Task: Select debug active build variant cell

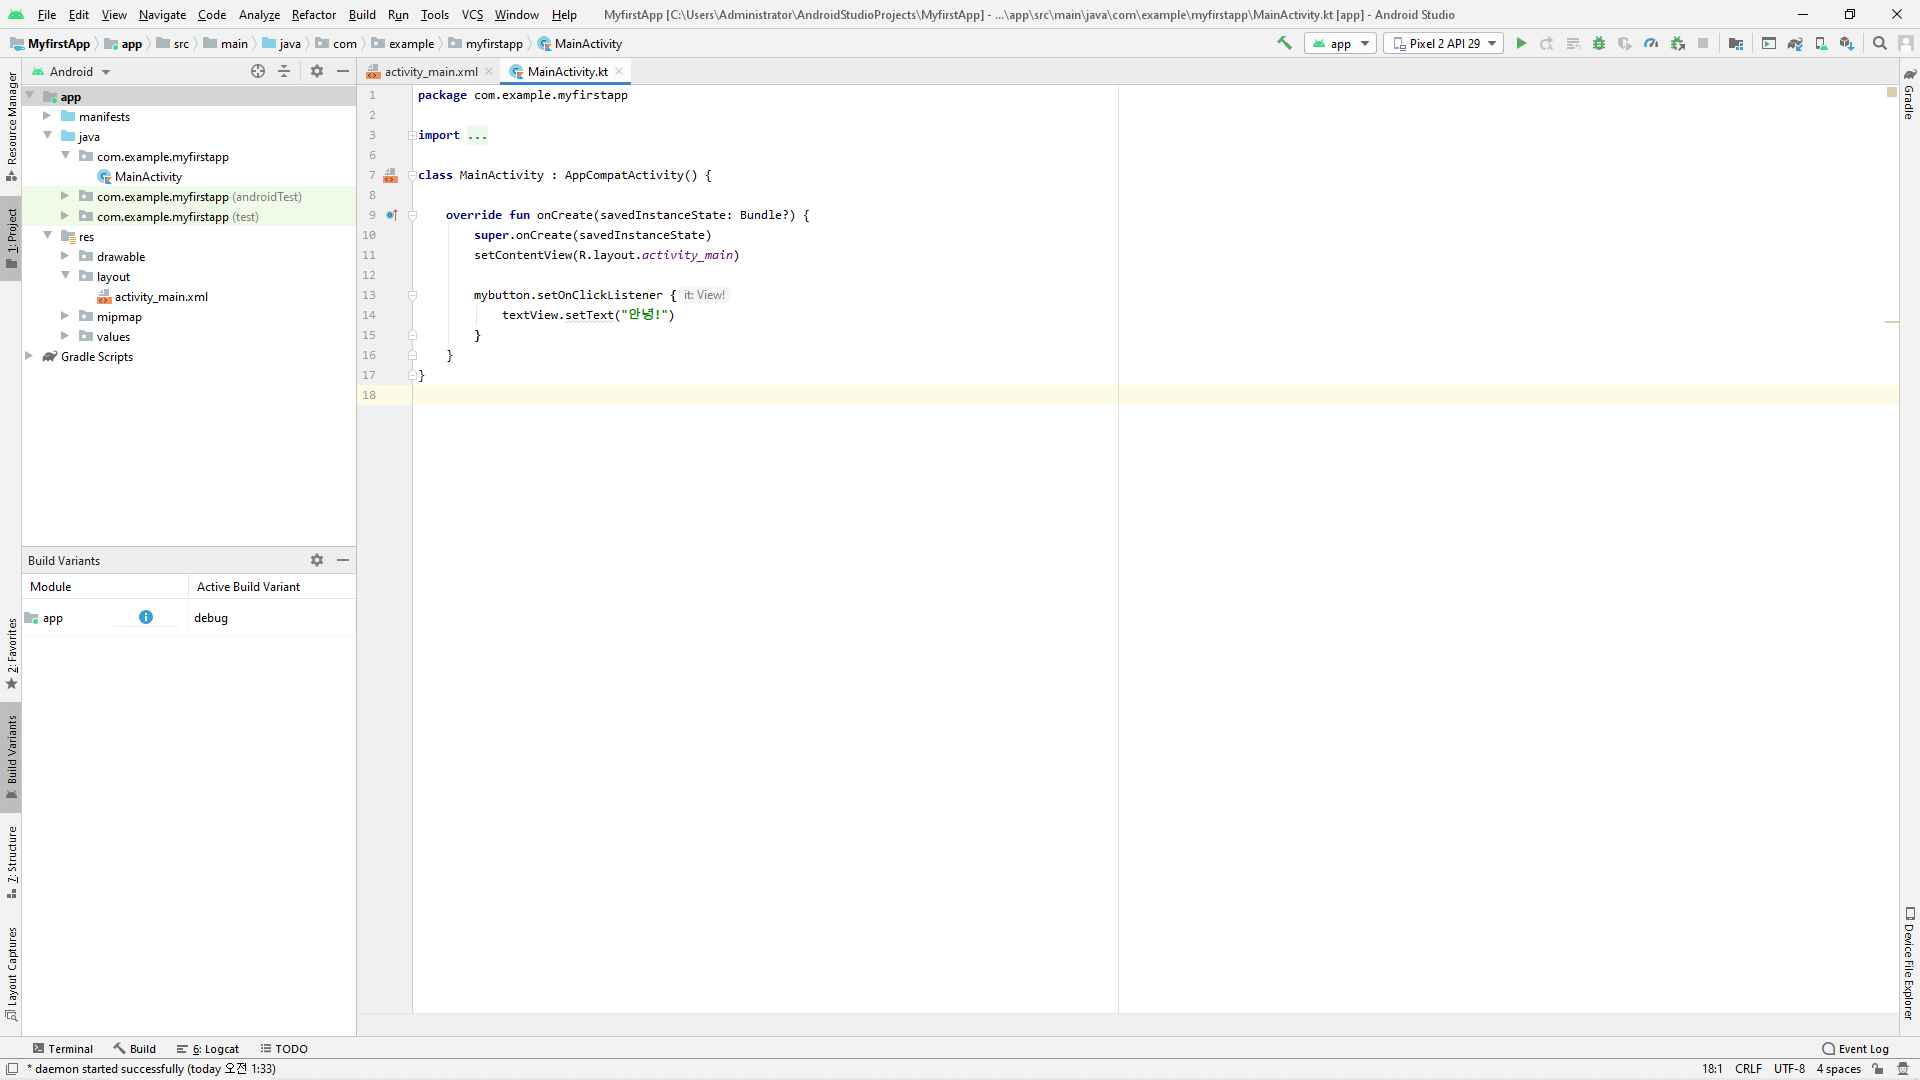Action: pyautogui.click(x=211, y=618)
